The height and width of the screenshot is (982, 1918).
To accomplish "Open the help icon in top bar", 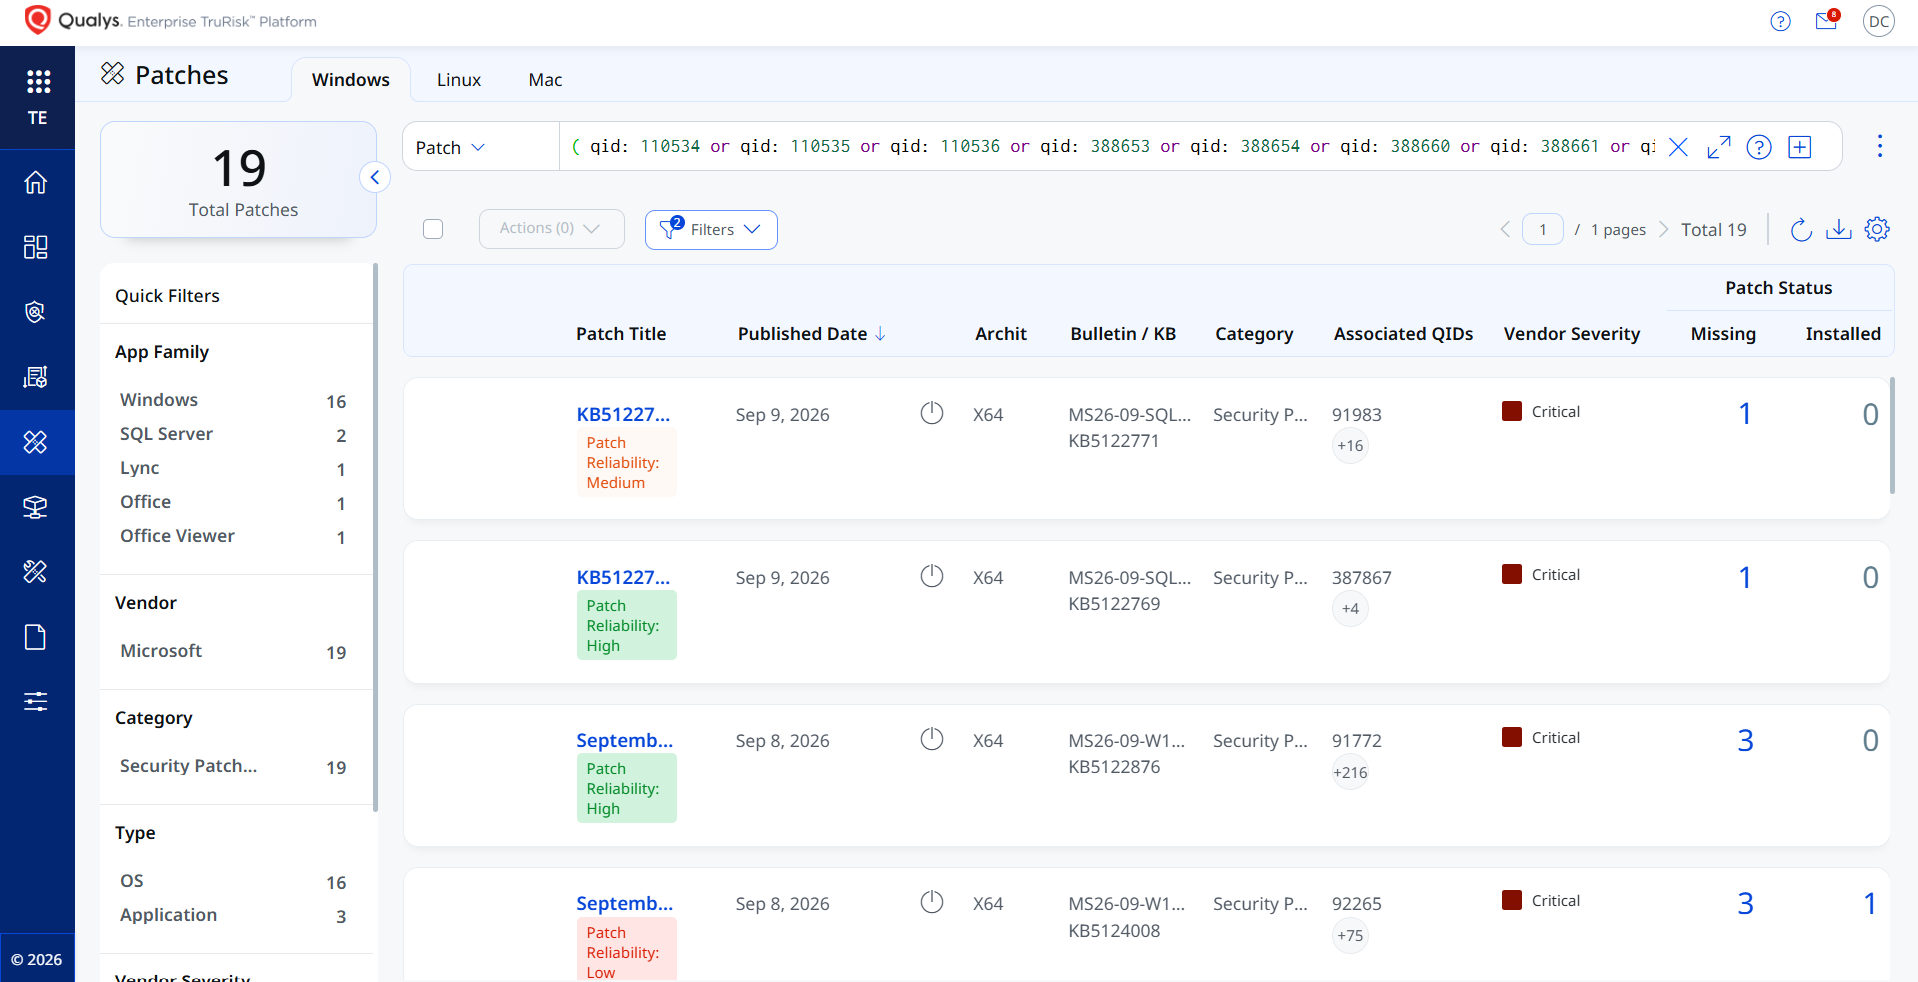I will click(1780, 21).
